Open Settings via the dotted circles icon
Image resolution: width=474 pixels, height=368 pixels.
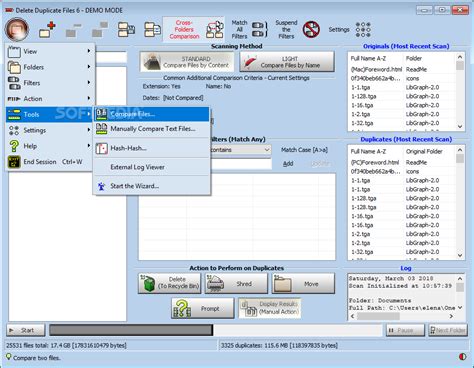[x=363, y=29]
